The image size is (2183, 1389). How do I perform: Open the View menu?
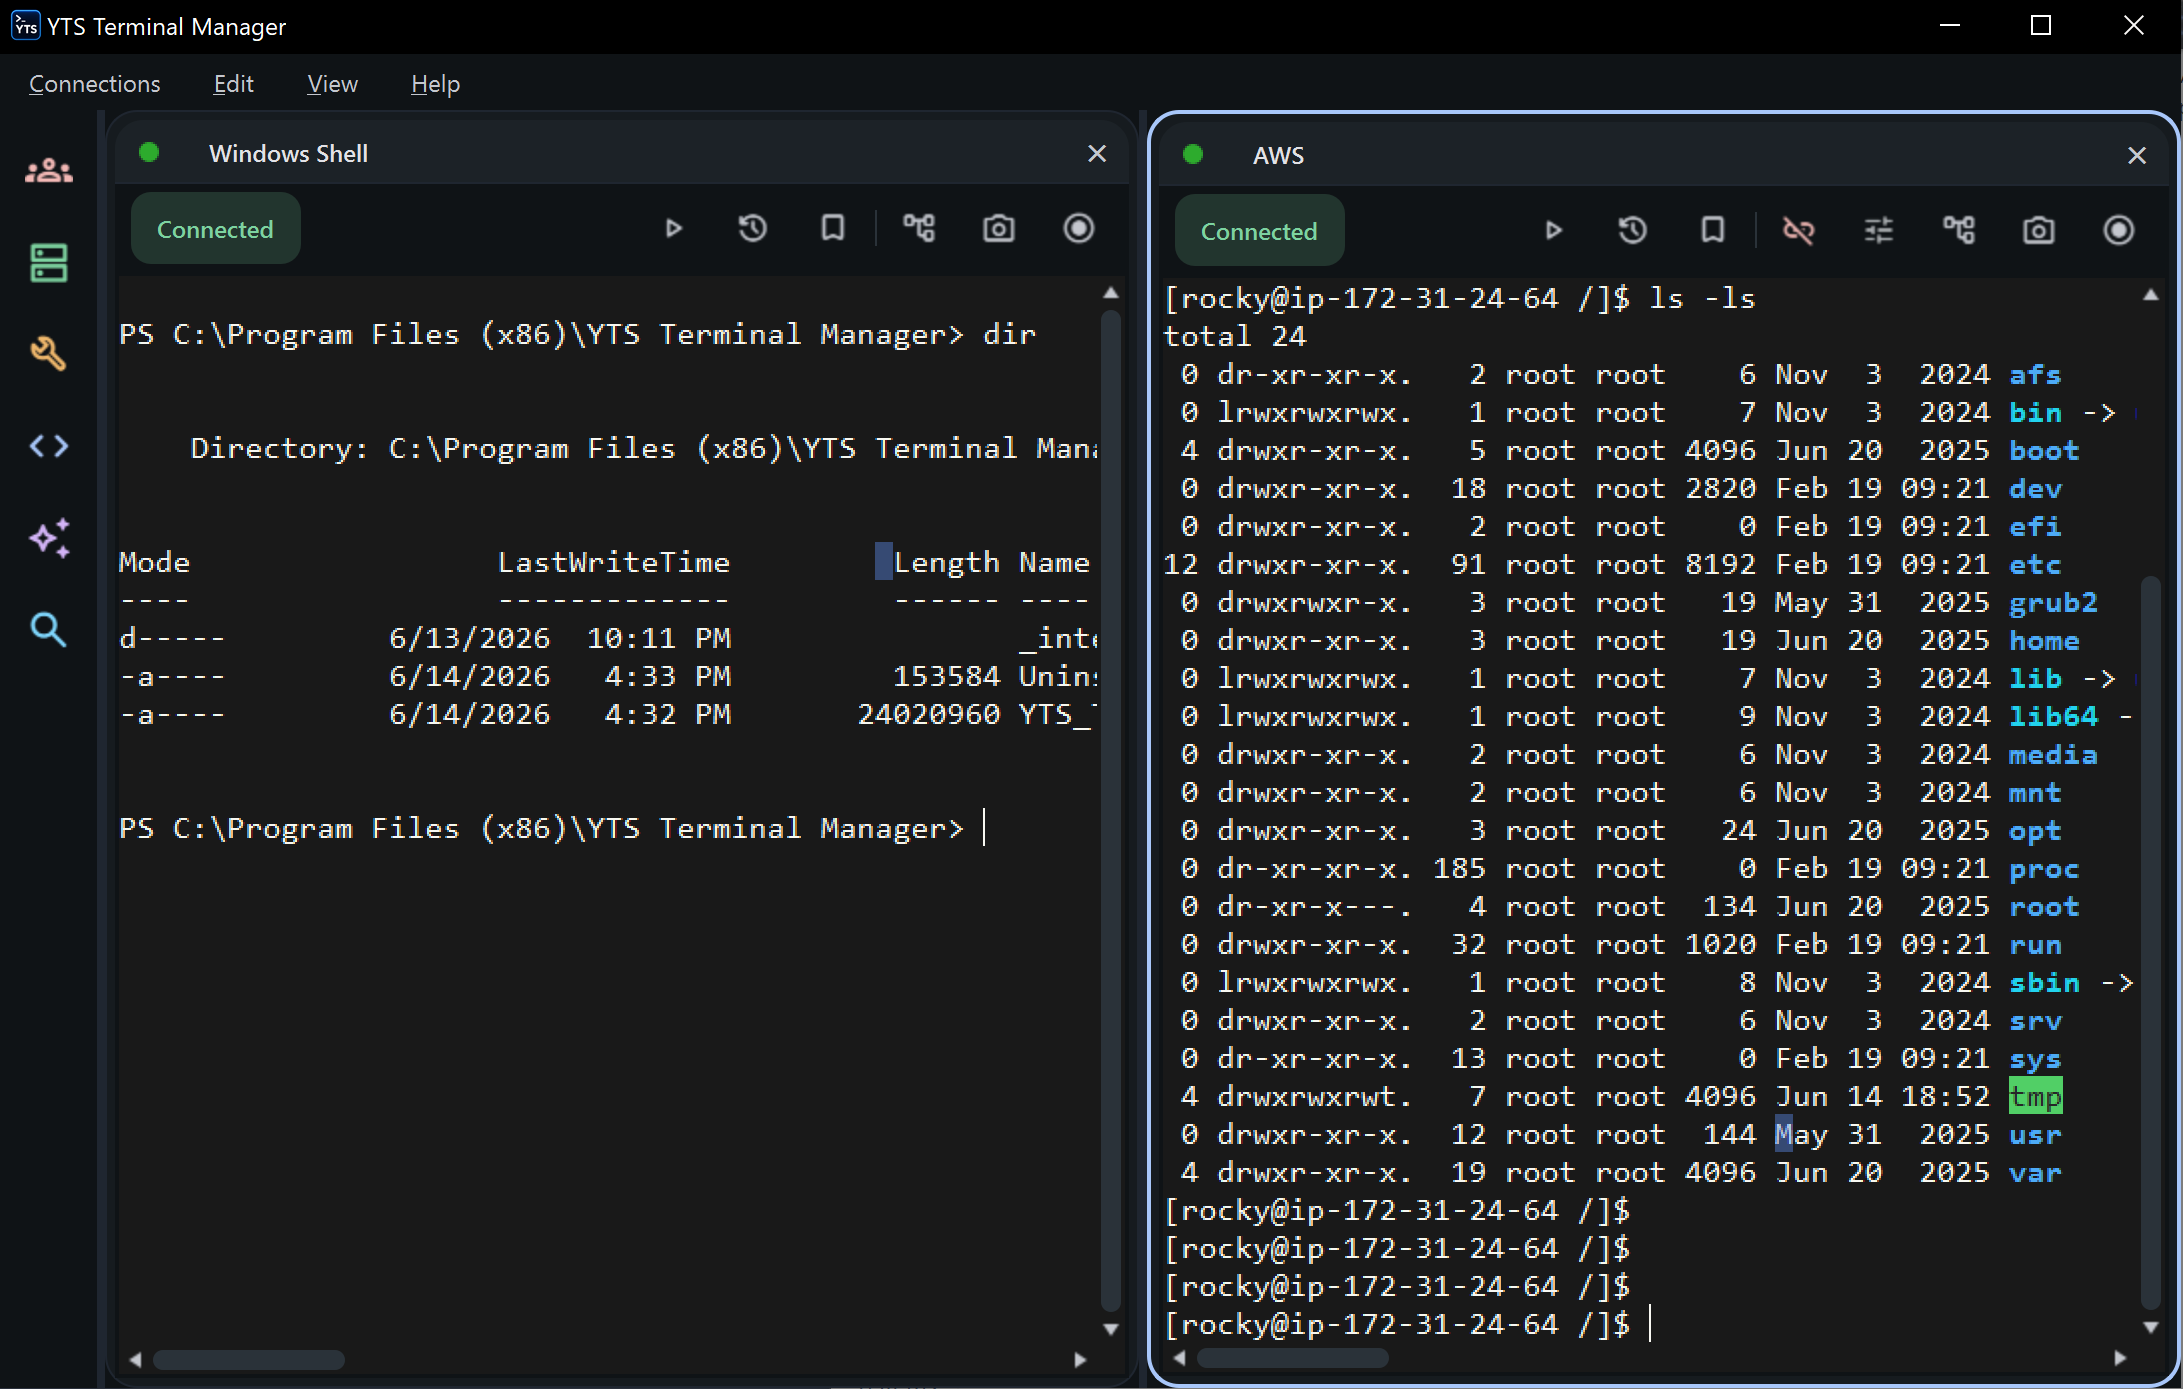tap(332, 84)
